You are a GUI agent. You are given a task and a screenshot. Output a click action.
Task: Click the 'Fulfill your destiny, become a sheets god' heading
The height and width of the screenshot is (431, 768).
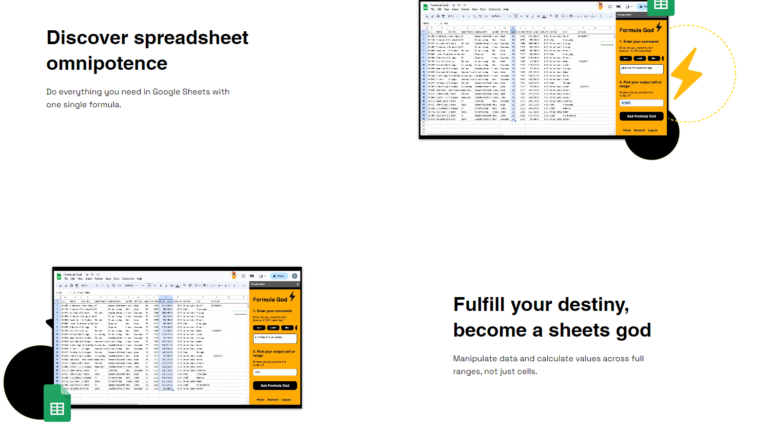tap(552, 317)
